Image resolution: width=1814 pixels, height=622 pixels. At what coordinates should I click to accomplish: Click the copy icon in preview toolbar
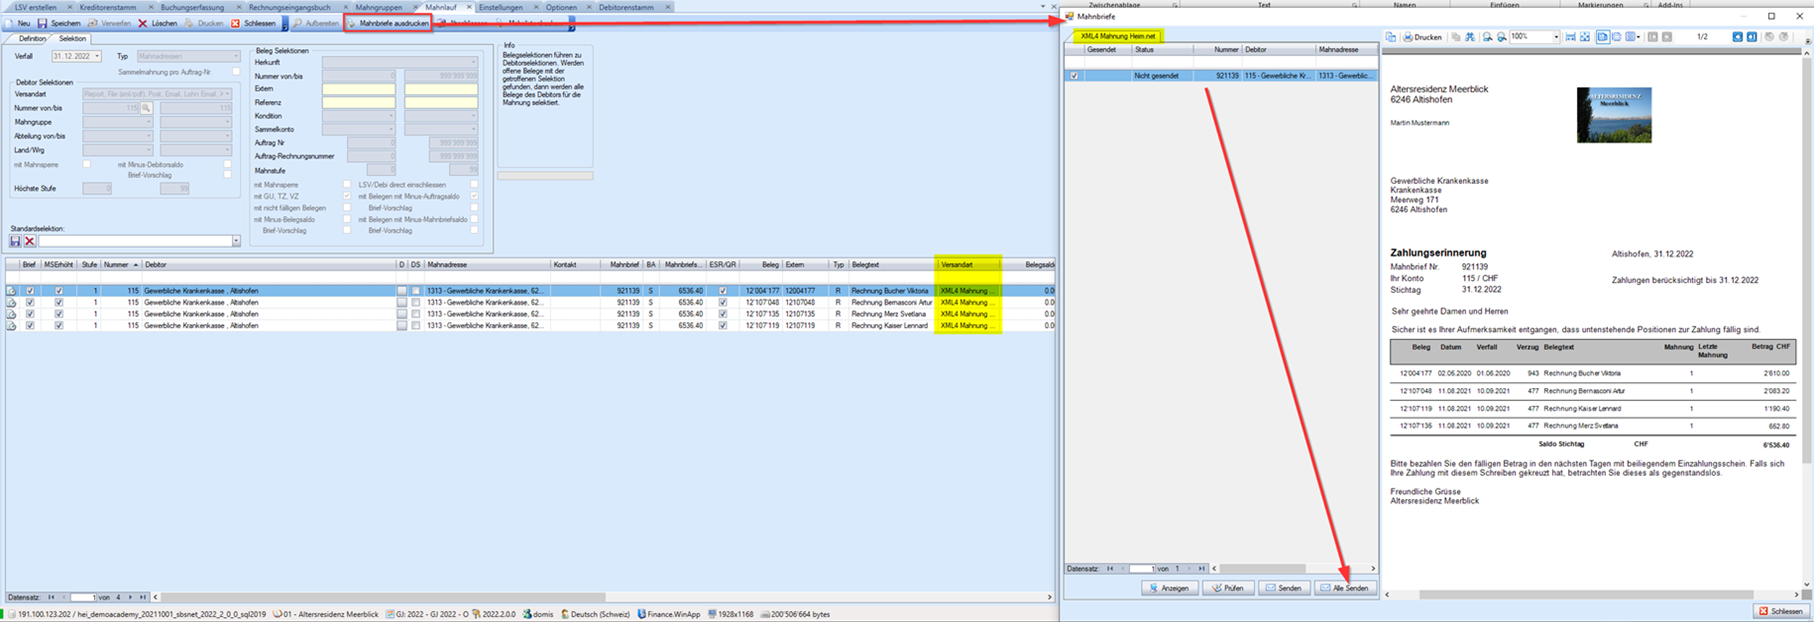pos(1456,37)
